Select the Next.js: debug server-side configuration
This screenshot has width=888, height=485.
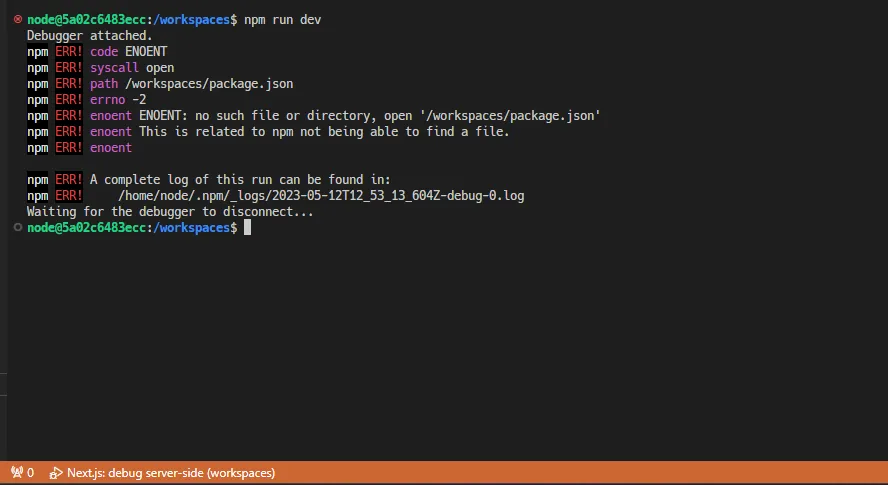[x=170, y=472]
